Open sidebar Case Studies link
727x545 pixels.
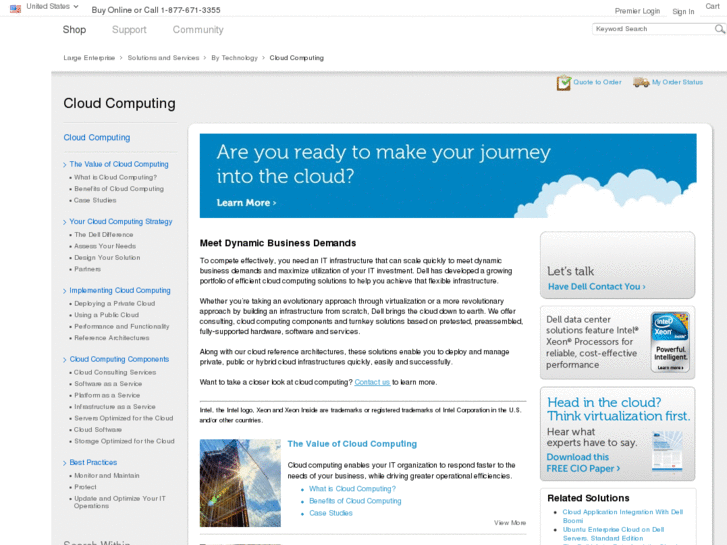pyautogui.click(x=95, y=200)
